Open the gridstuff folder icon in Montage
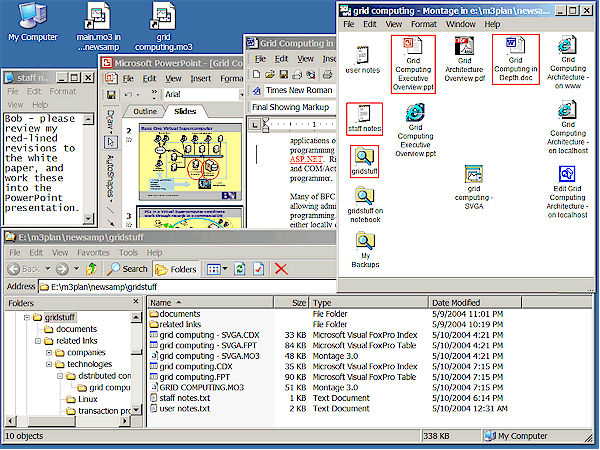 point(364,161)
